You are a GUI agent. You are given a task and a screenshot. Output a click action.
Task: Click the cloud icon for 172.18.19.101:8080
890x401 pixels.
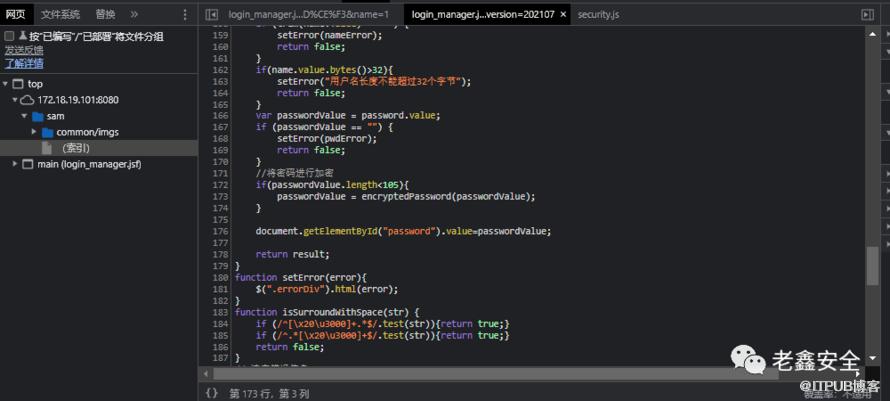[27, 100]
